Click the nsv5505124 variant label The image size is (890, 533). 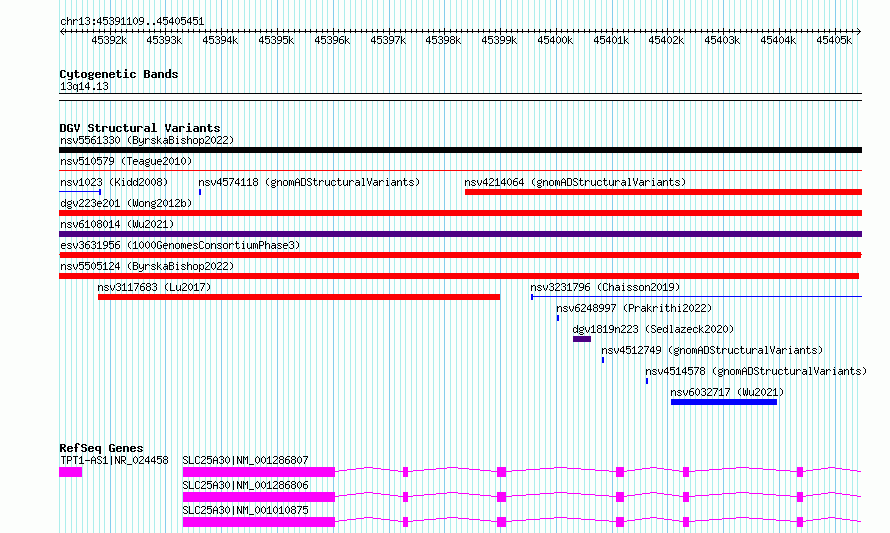[x=146, y=266]
